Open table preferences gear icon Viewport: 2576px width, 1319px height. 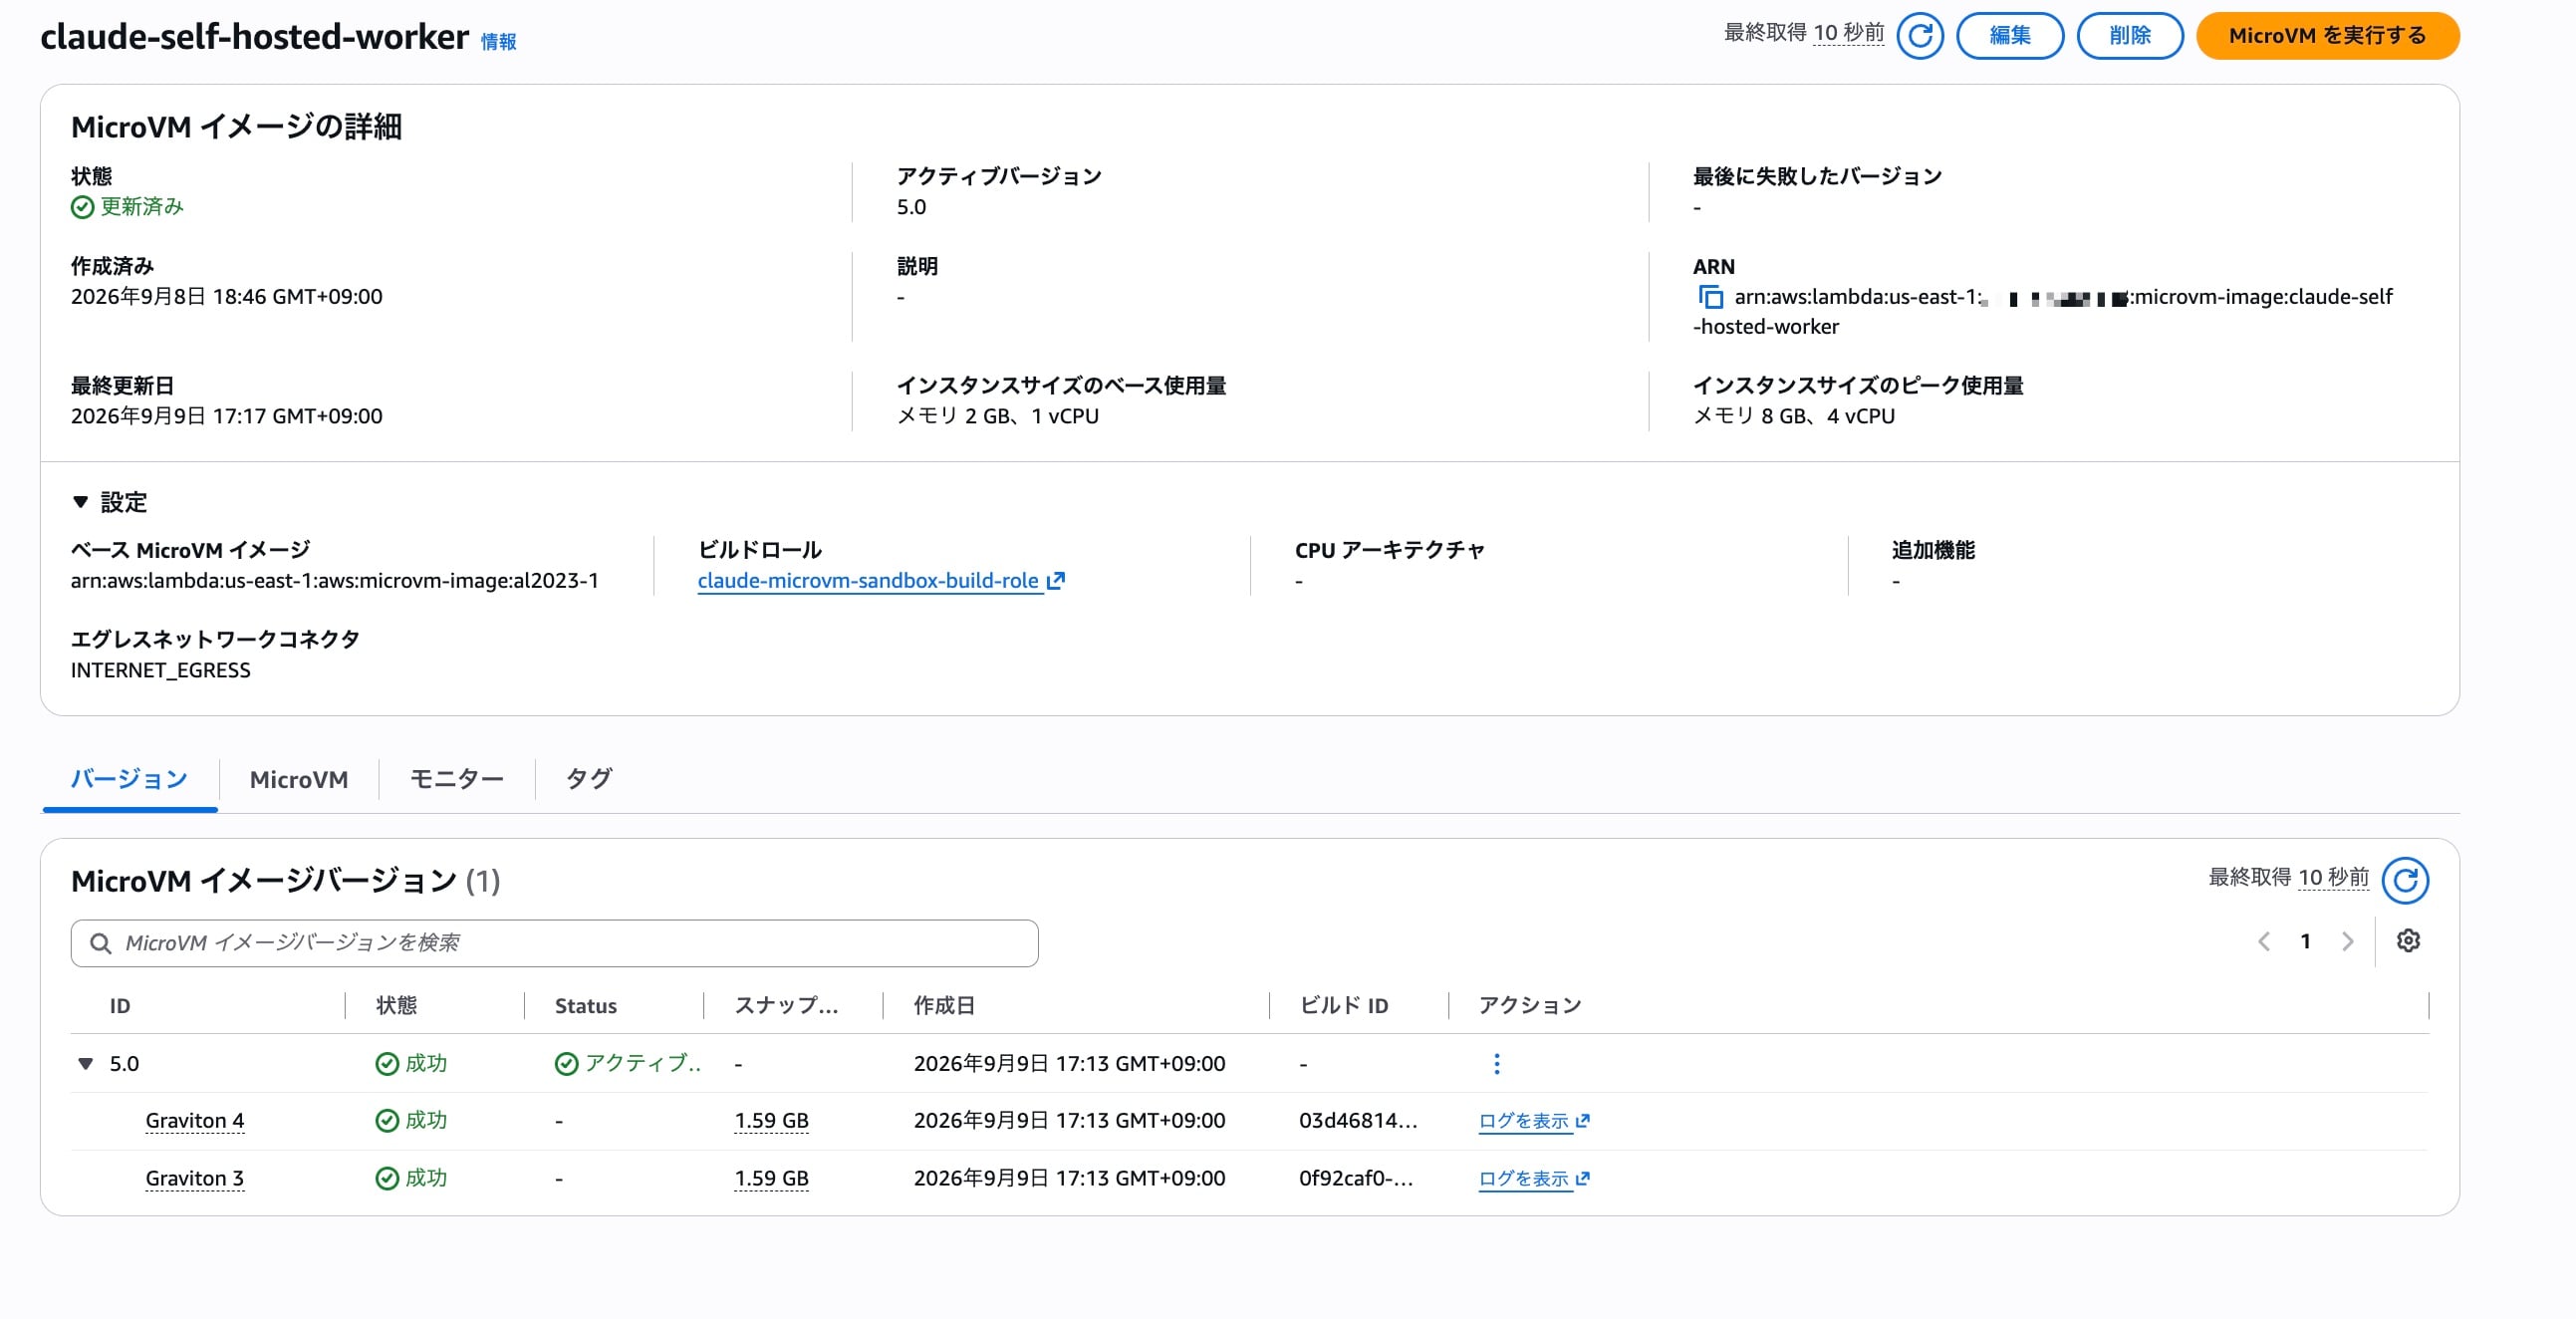[x=2408, y=941]
